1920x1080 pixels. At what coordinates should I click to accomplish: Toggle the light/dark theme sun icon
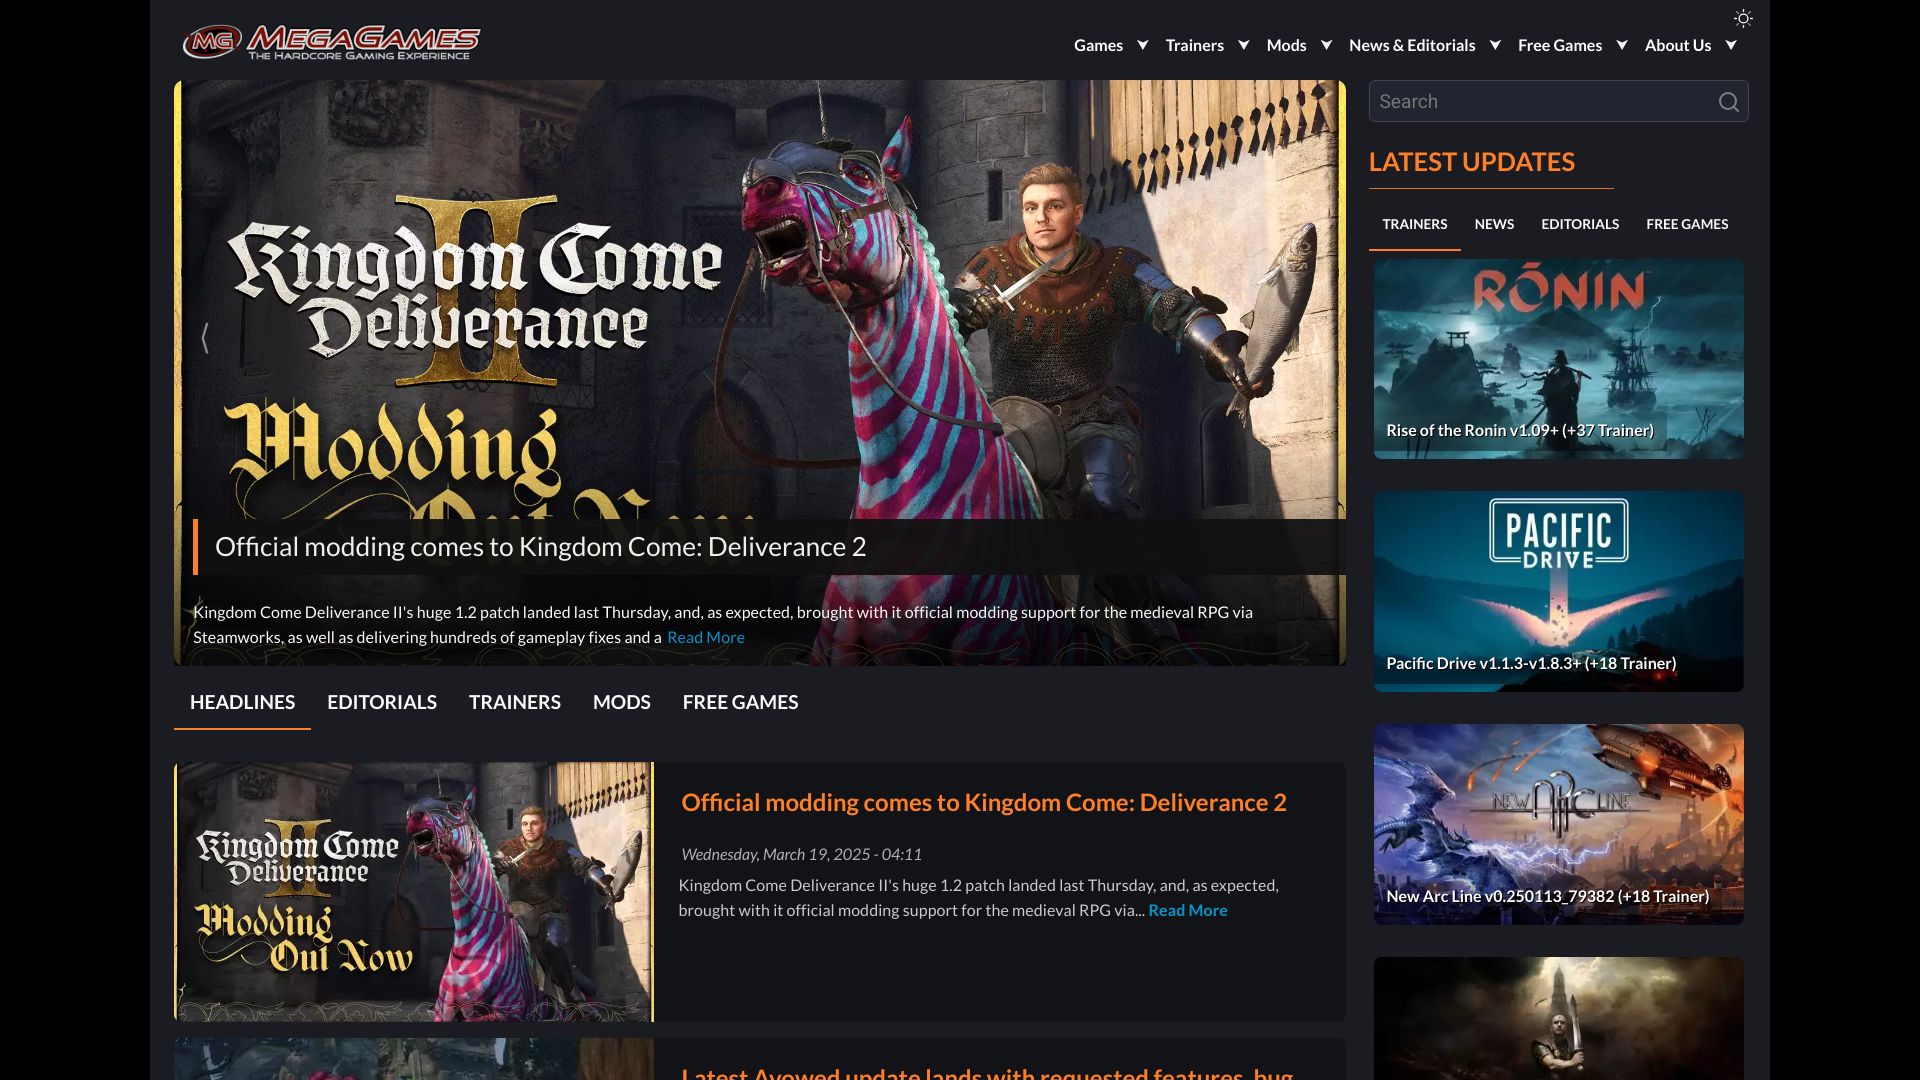coord(1743,19)
